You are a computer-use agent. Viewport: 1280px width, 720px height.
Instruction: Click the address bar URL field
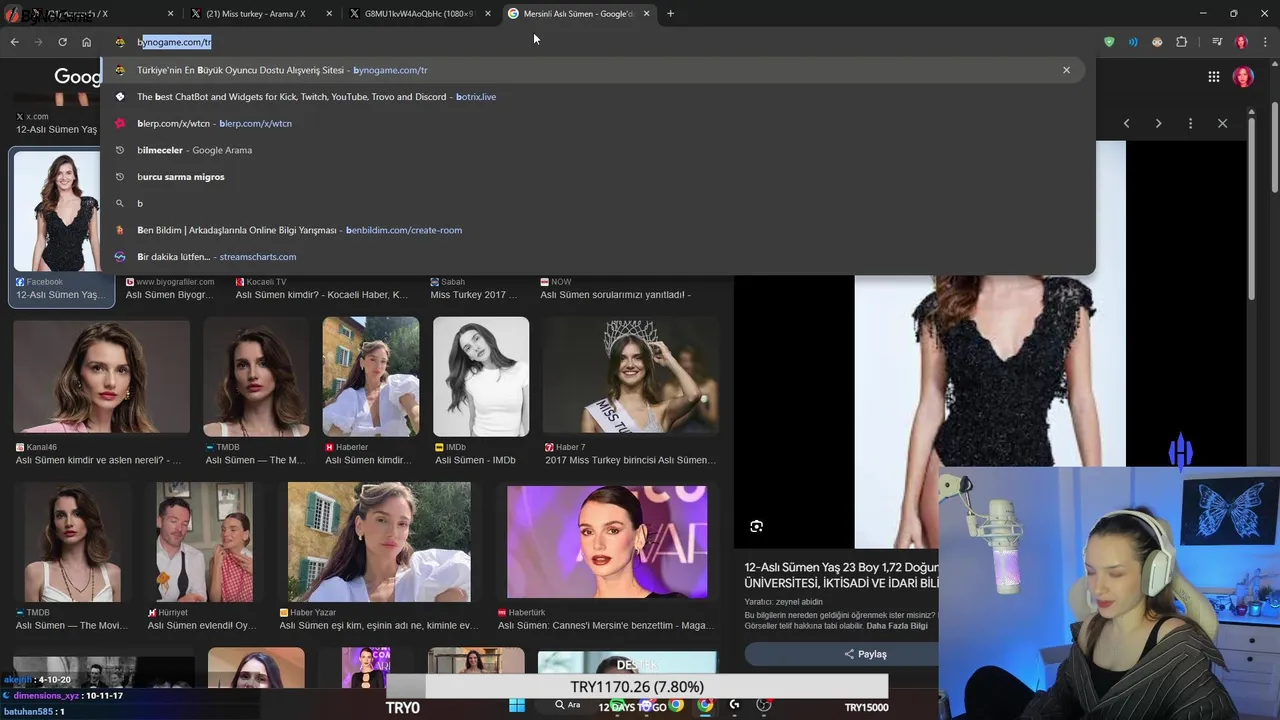(x=600, y=42)
